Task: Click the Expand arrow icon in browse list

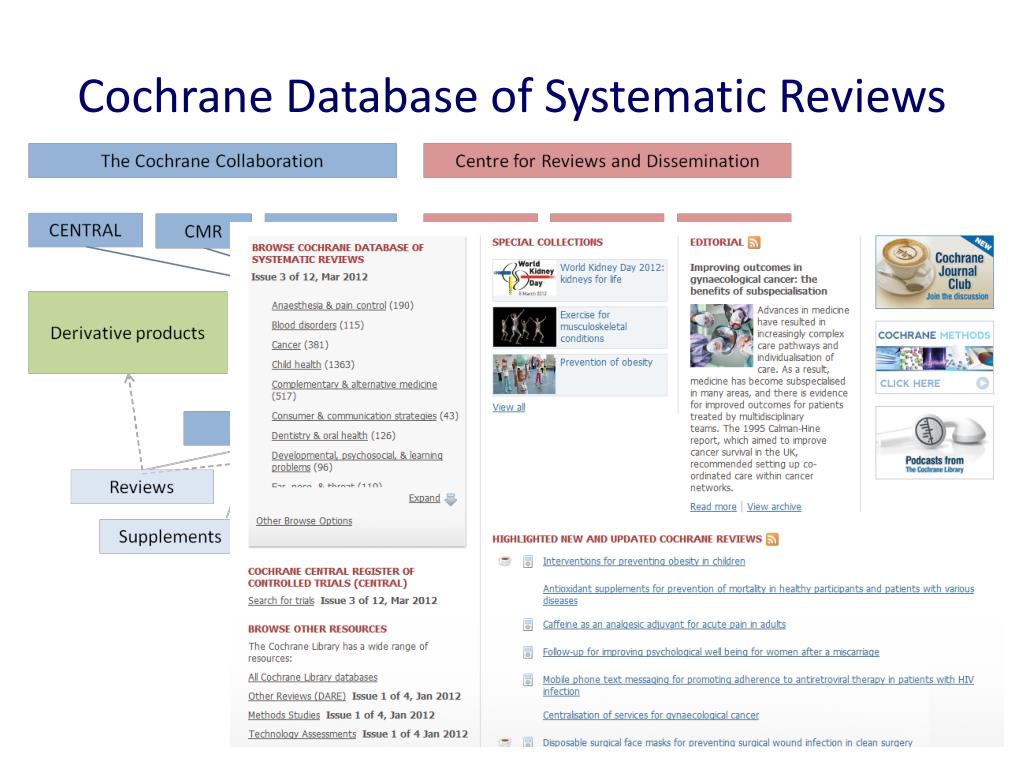Action: (x=451, y=499)
